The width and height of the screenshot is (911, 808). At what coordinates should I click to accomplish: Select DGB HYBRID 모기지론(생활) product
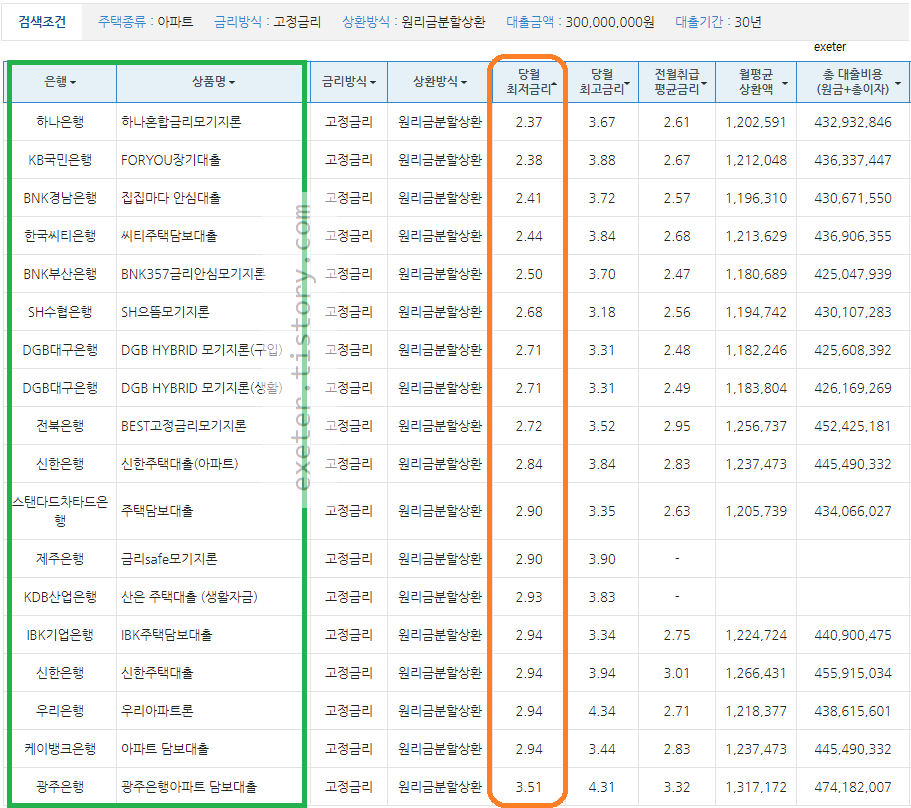tap(202, 387)
